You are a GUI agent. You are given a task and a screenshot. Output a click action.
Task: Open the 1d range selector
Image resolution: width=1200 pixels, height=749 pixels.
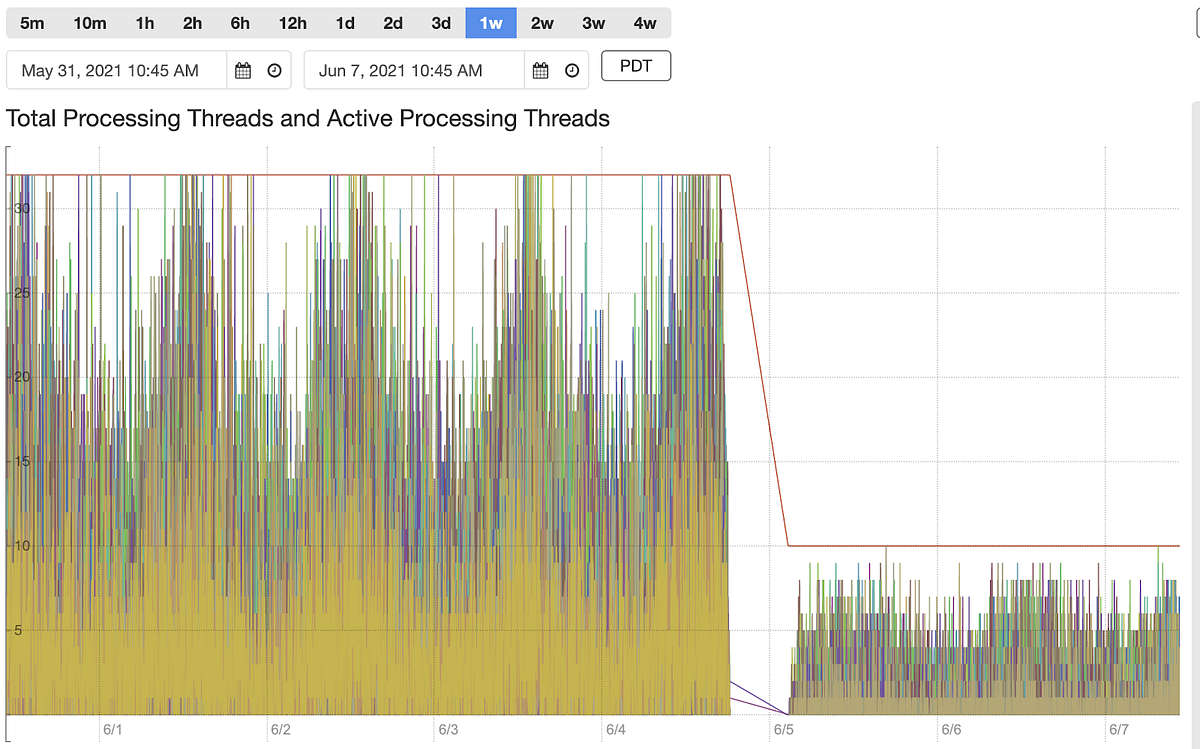tap(344, 22)
